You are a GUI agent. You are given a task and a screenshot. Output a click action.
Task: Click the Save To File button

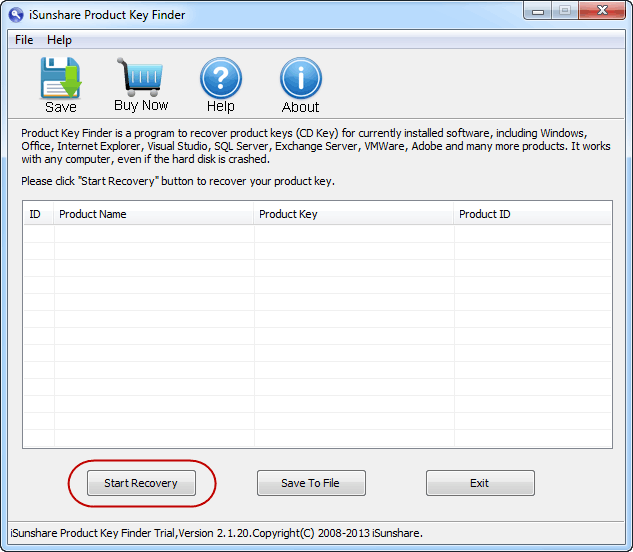pos(310,483)
